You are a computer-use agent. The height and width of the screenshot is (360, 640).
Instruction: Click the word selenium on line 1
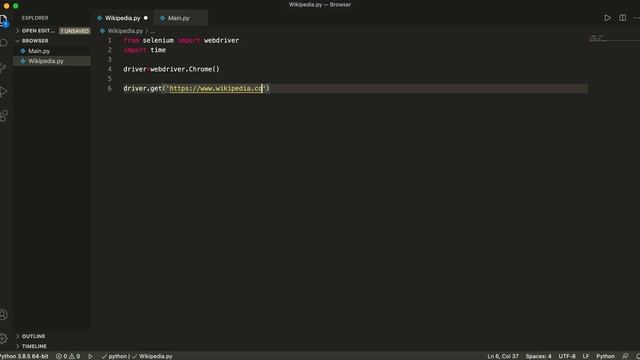pyautogui.click(x=158, y=40)
